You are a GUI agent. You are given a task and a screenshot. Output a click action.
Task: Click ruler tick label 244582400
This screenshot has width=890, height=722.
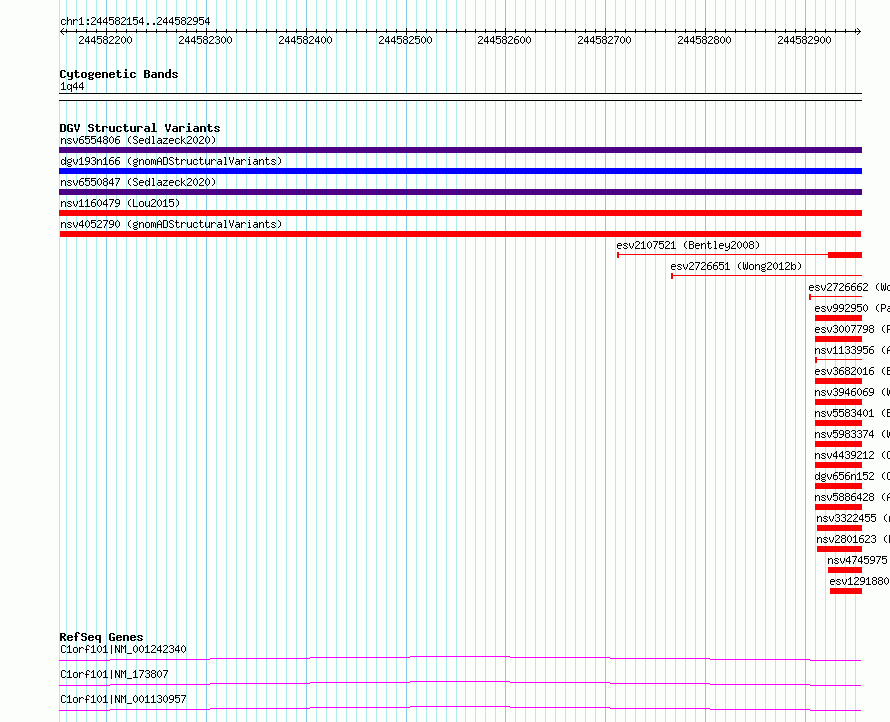305,40
